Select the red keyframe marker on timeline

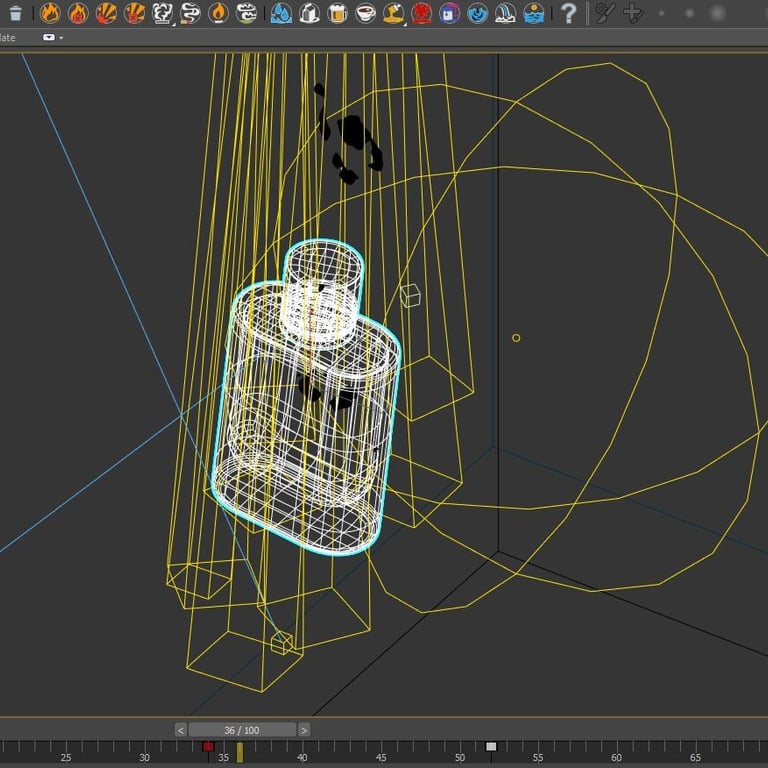[x=208, y=746]
